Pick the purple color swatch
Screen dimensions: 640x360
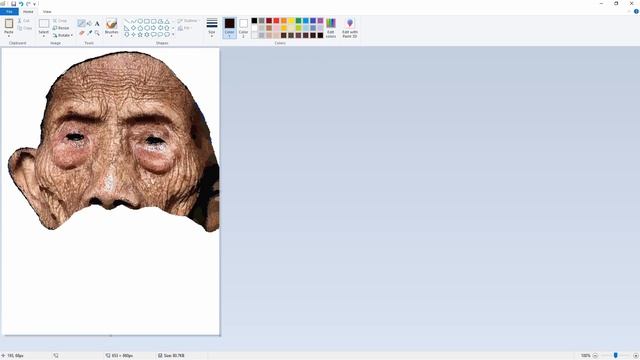(x=320, y=21)
